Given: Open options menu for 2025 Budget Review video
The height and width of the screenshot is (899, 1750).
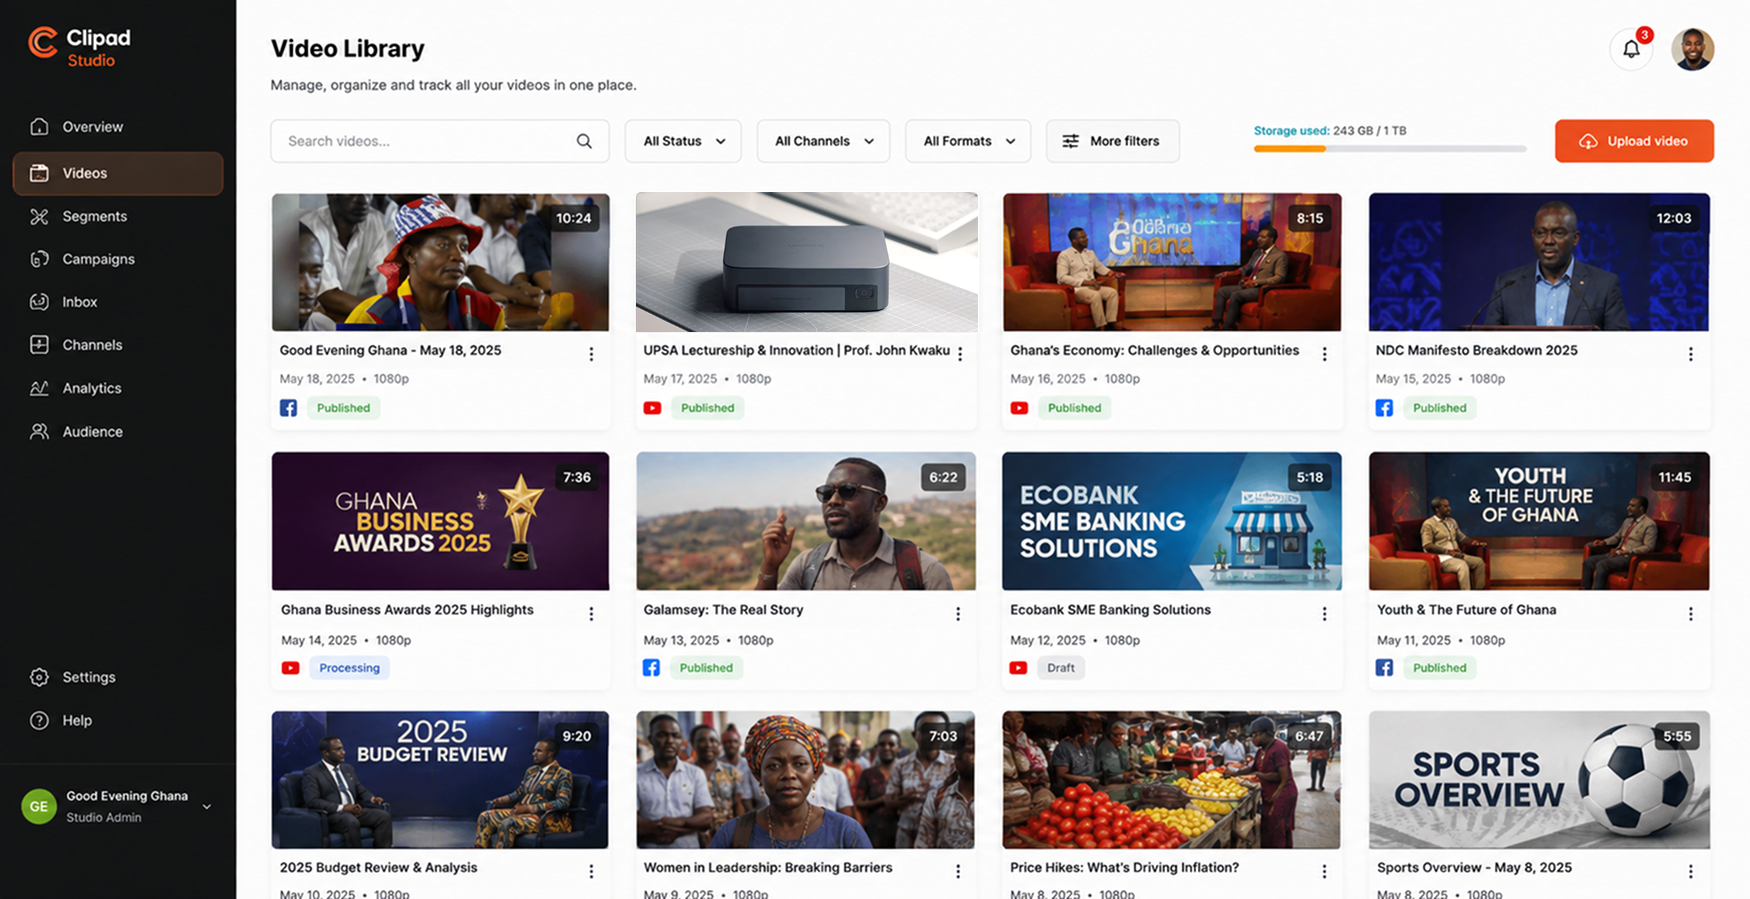Looking at the screenshot, I should coord(591,871).
